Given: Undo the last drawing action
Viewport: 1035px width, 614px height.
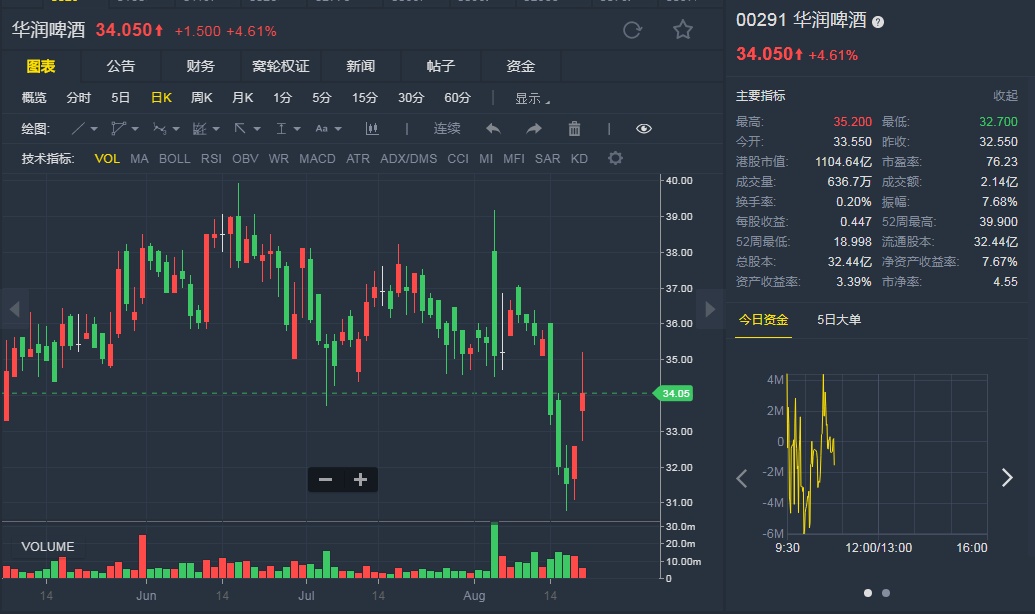Looking at the screenshot, I should 493,129.
